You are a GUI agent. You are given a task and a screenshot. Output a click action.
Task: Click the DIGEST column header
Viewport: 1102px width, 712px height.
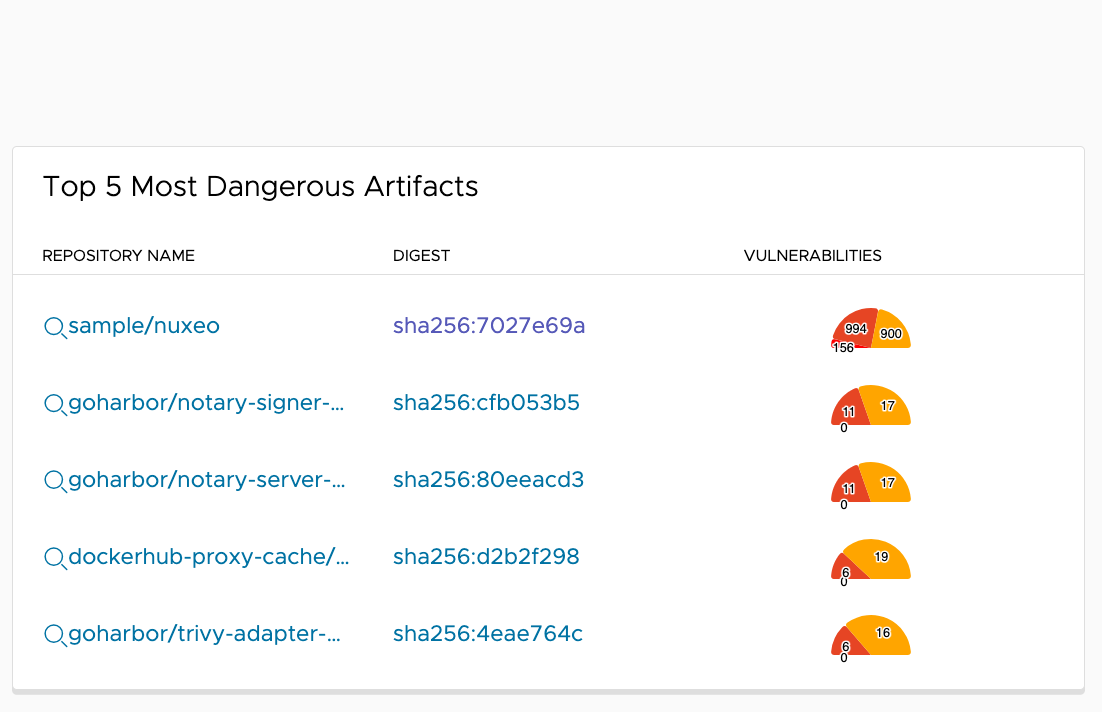click(421, 255)
